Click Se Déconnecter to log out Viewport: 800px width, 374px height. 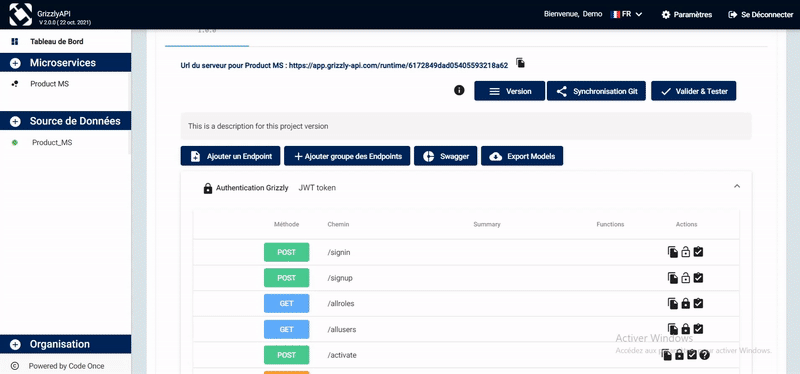tap(761, 15)
